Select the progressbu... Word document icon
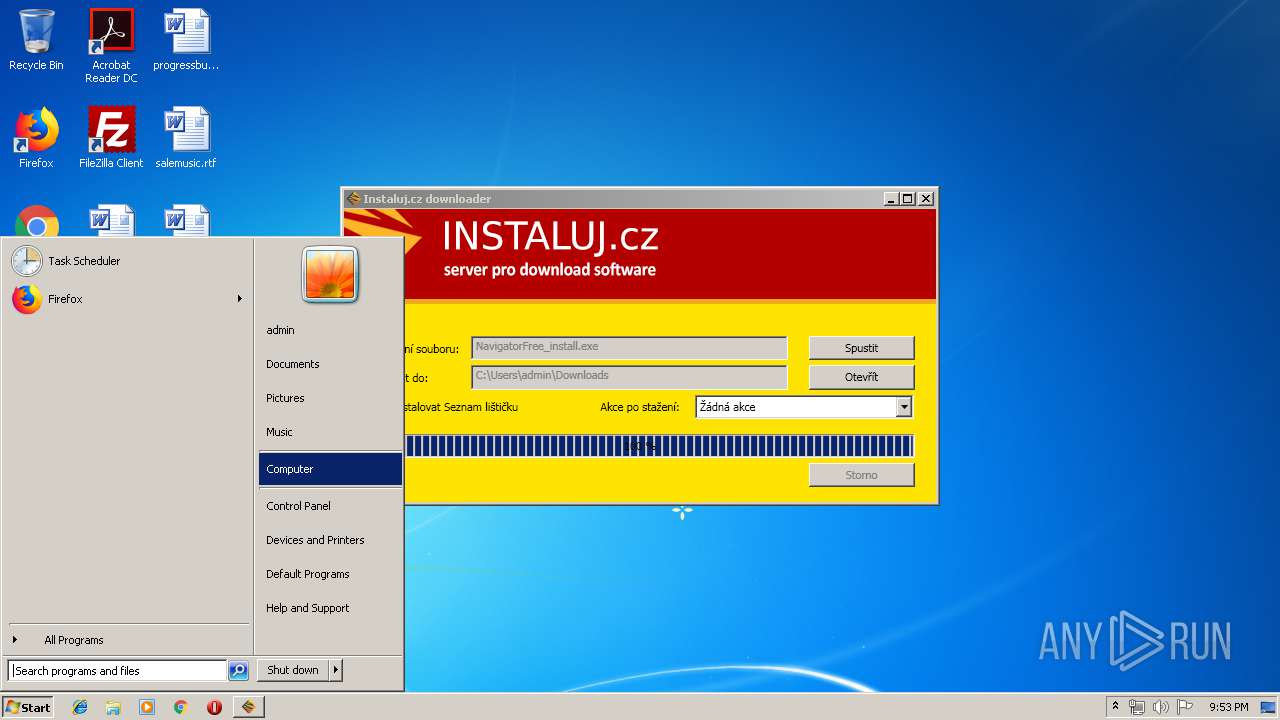The height and width of the screenshot is (720, 1280). (186, 40)
